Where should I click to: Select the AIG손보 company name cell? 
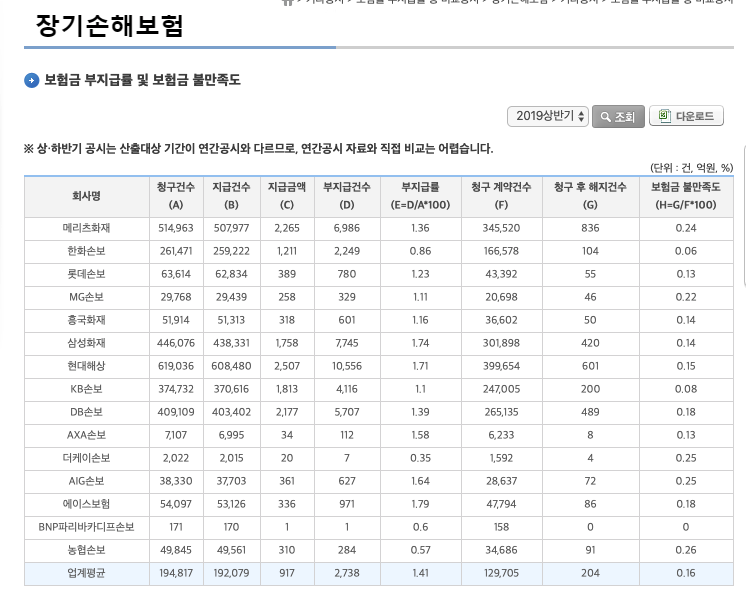(87, 481)
